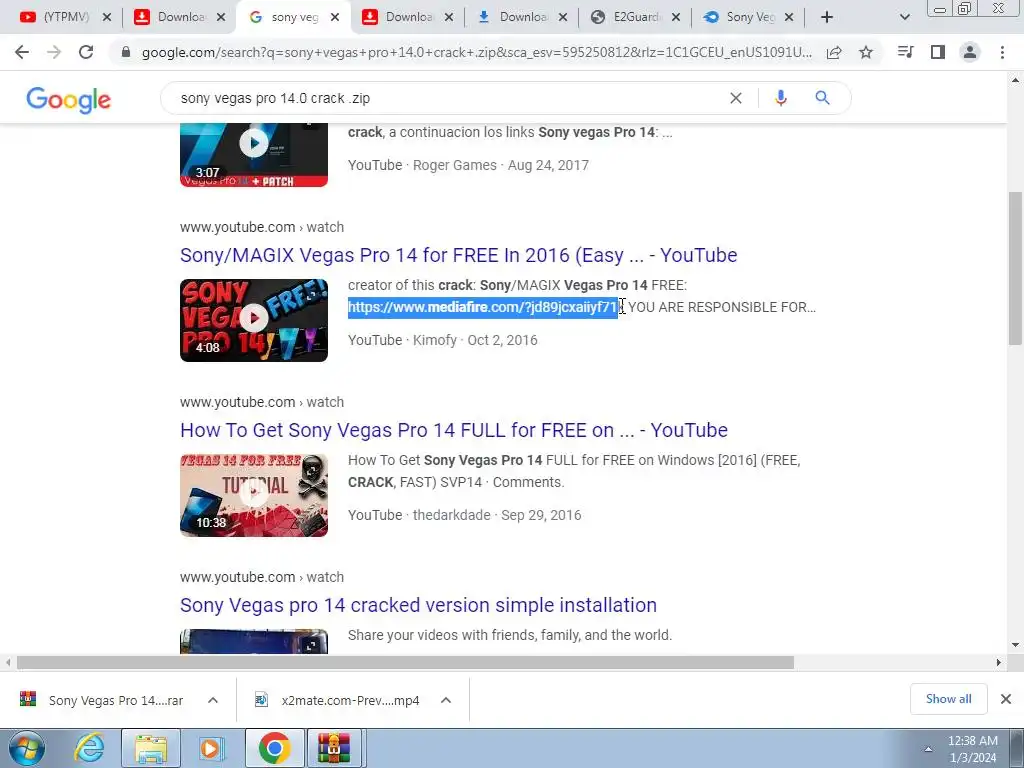Play the 10:38 thedarkdade video thumbnail
Viewport: 1024px width, 768px height.
[x=254, y=495]
